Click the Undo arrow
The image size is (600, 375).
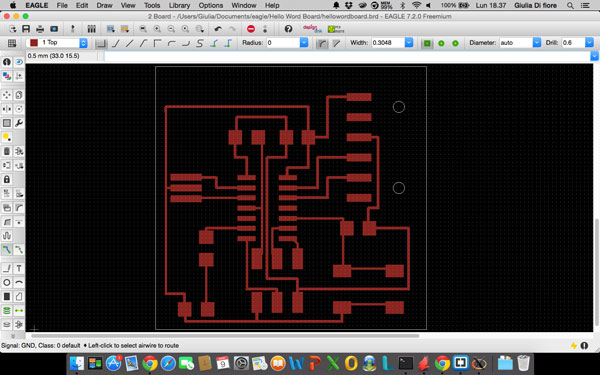point(218,29)
